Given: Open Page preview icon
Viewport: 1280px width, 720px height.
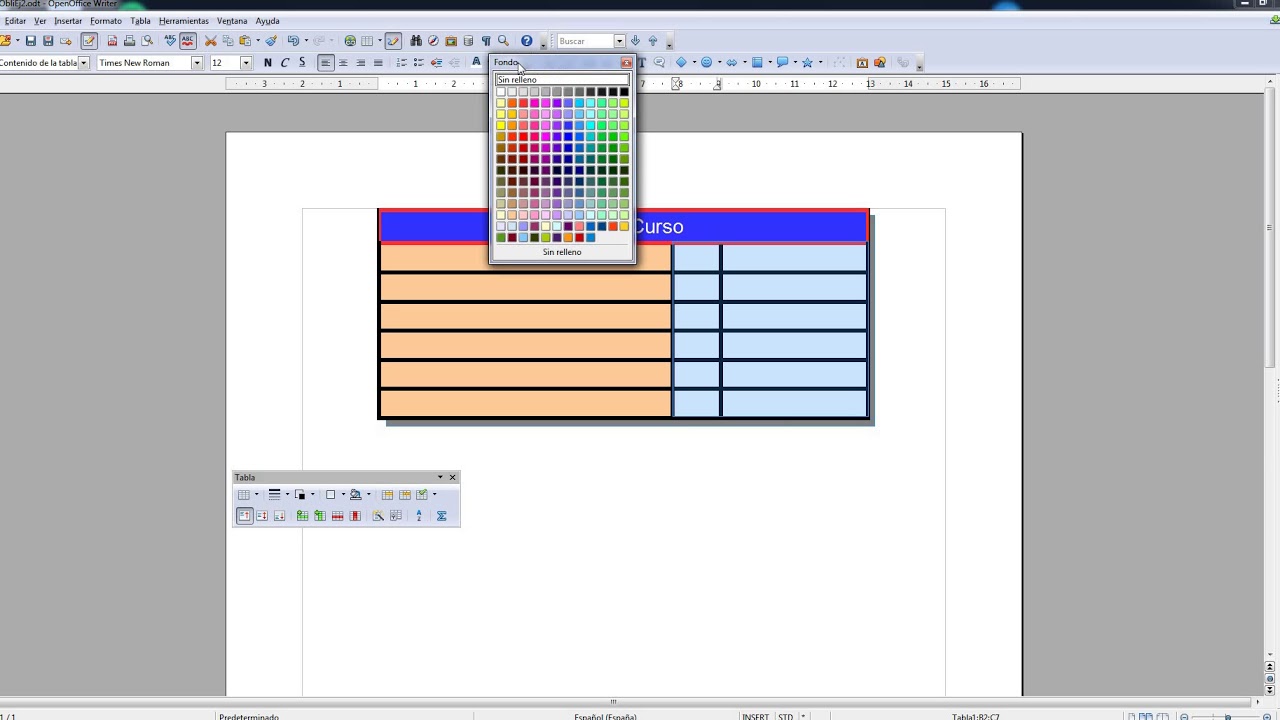Looking at the screenshot, I should point(147,41).
